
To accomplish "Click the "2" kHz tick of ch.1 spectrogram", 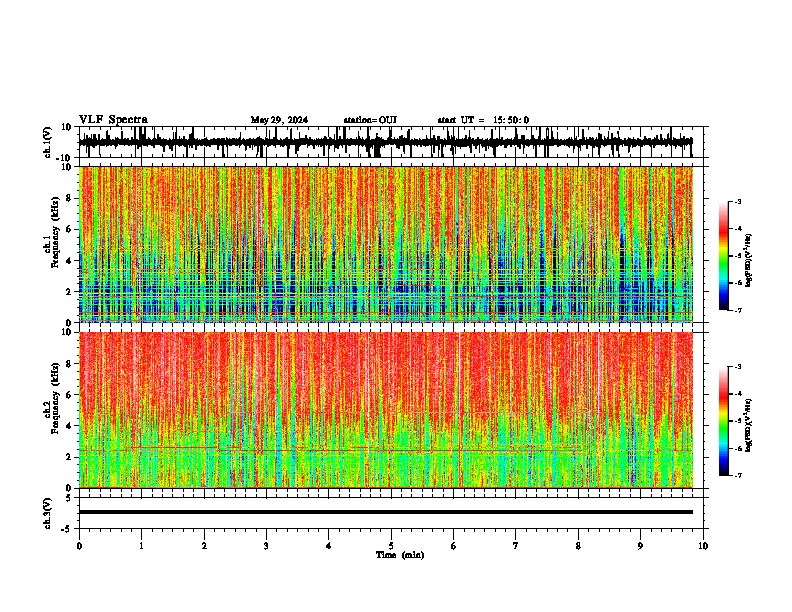I will point(70,292).
